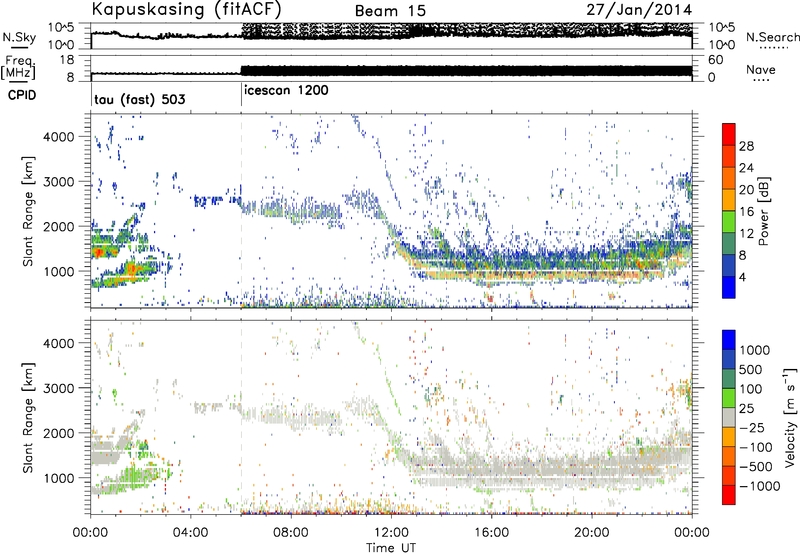
Task: Click the '1000' tick on the Velocity scale
Action: pos(754,350)
